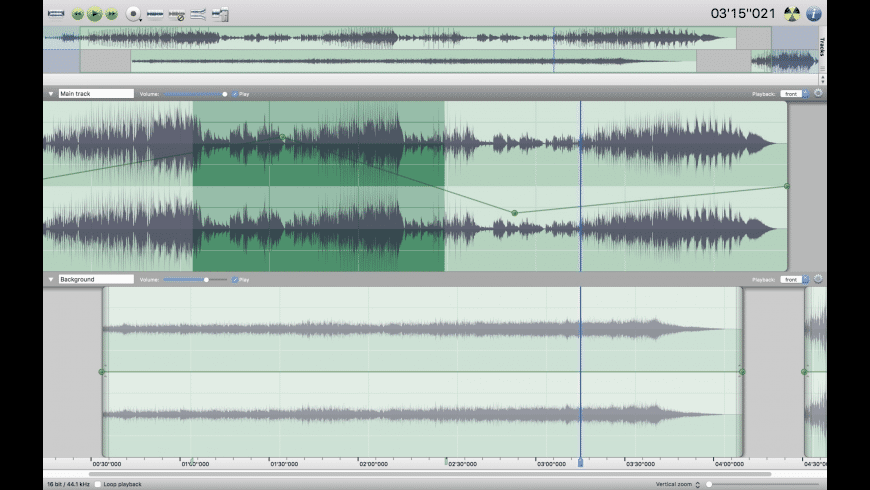Click the horizontal scrollbar thumb

pyautogui.click(x=430, y=474)
